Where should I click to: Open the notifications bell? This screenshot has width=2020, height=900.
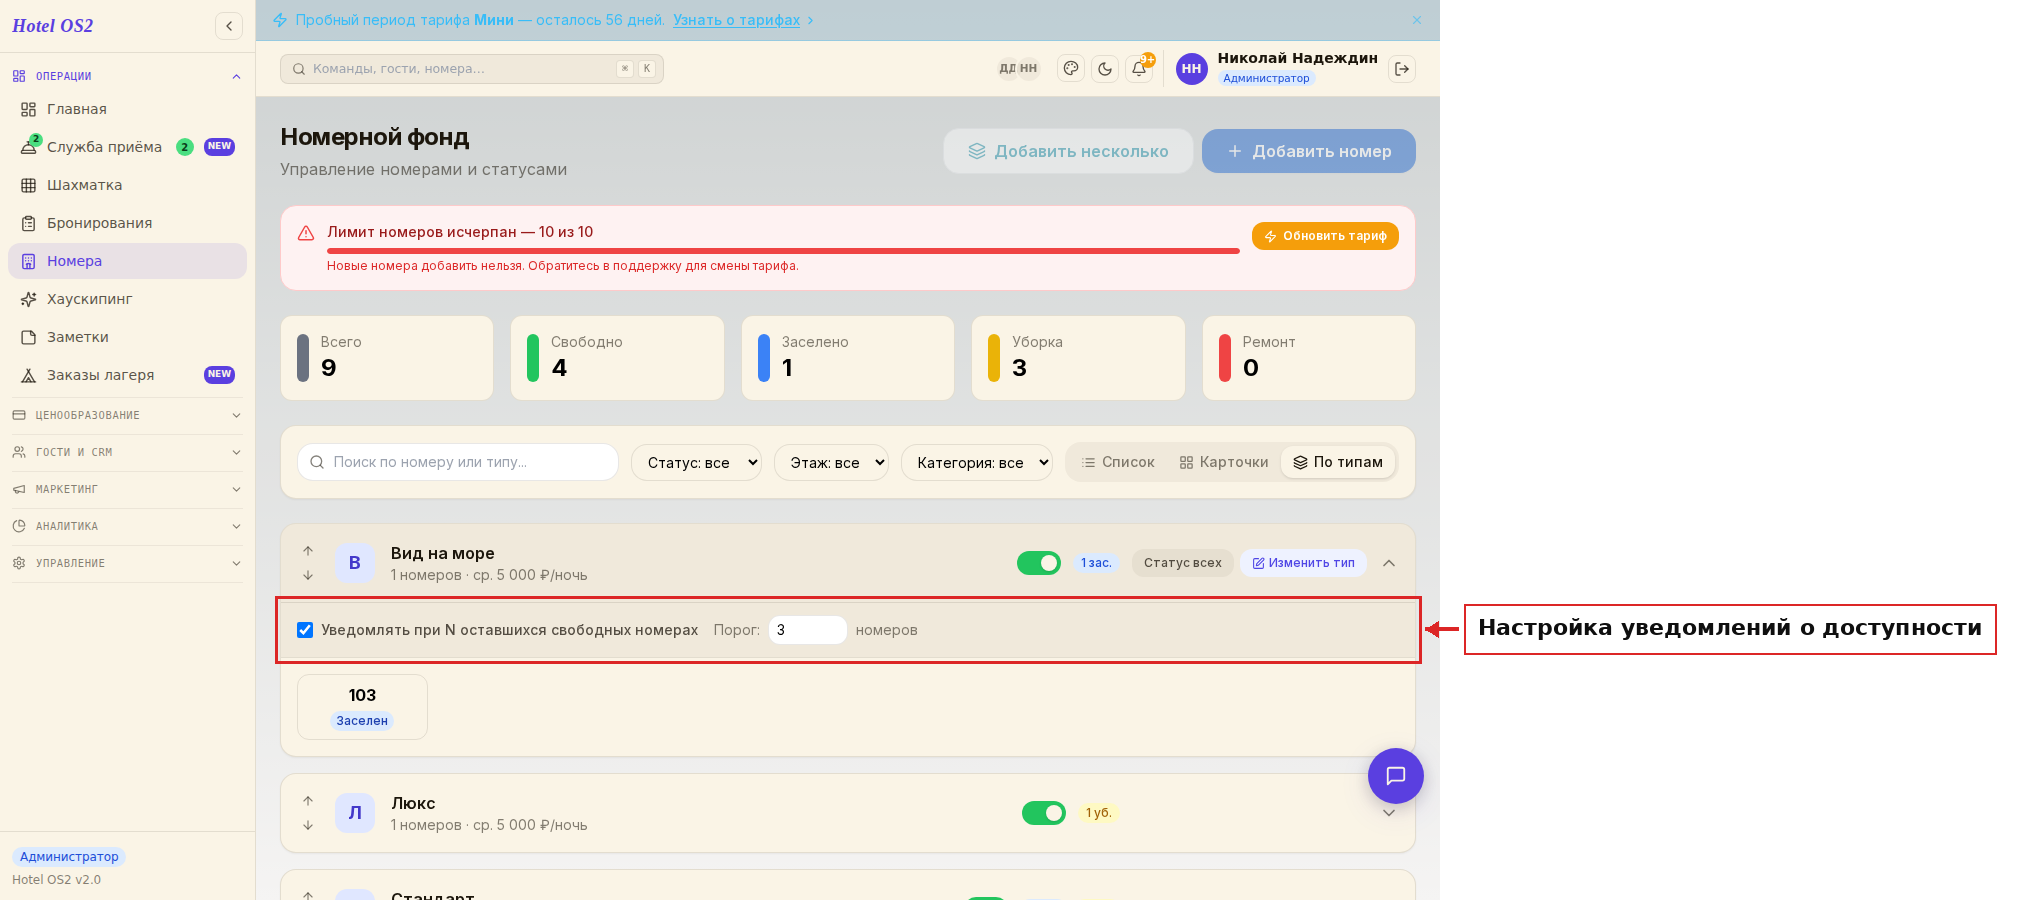(x=1139, y=69)
